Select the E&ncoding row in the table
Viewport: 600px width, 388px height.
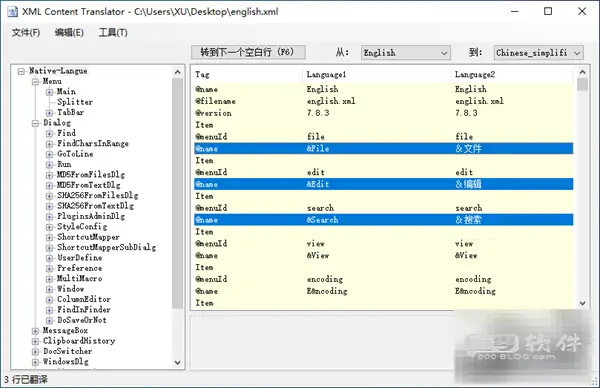tap(383, 291)
